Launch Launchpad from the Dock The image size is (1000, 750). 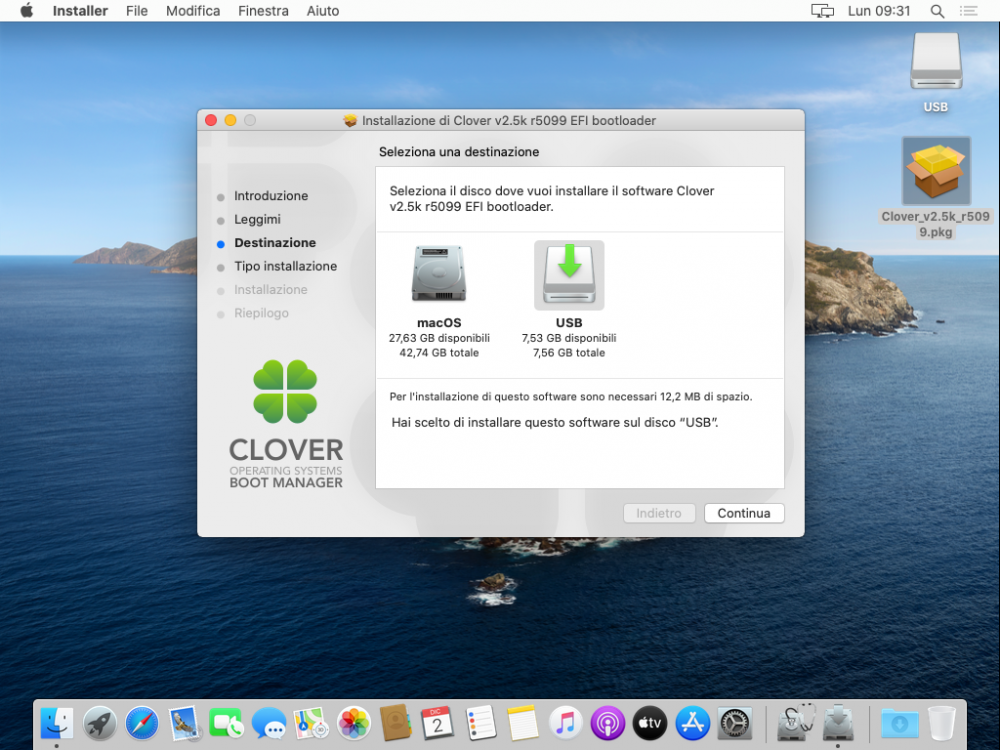(x=99, y=723)
